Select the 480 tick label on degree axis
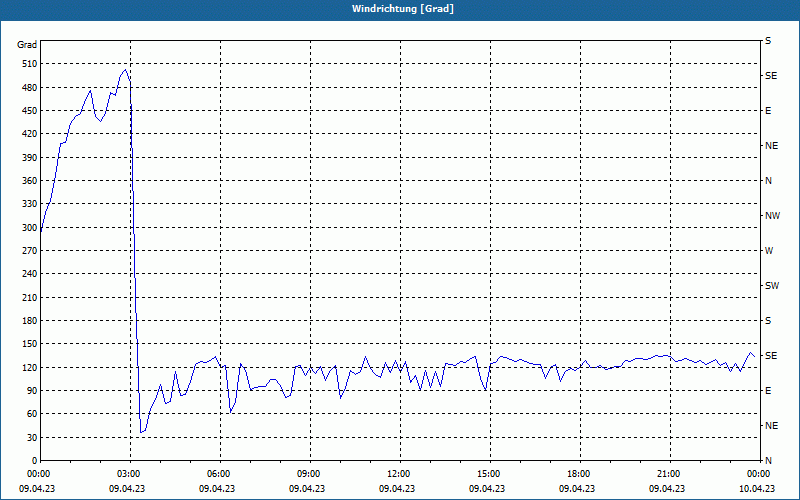Screen dimensions: 800x500 pyautogui.click(x=30, y=88)
